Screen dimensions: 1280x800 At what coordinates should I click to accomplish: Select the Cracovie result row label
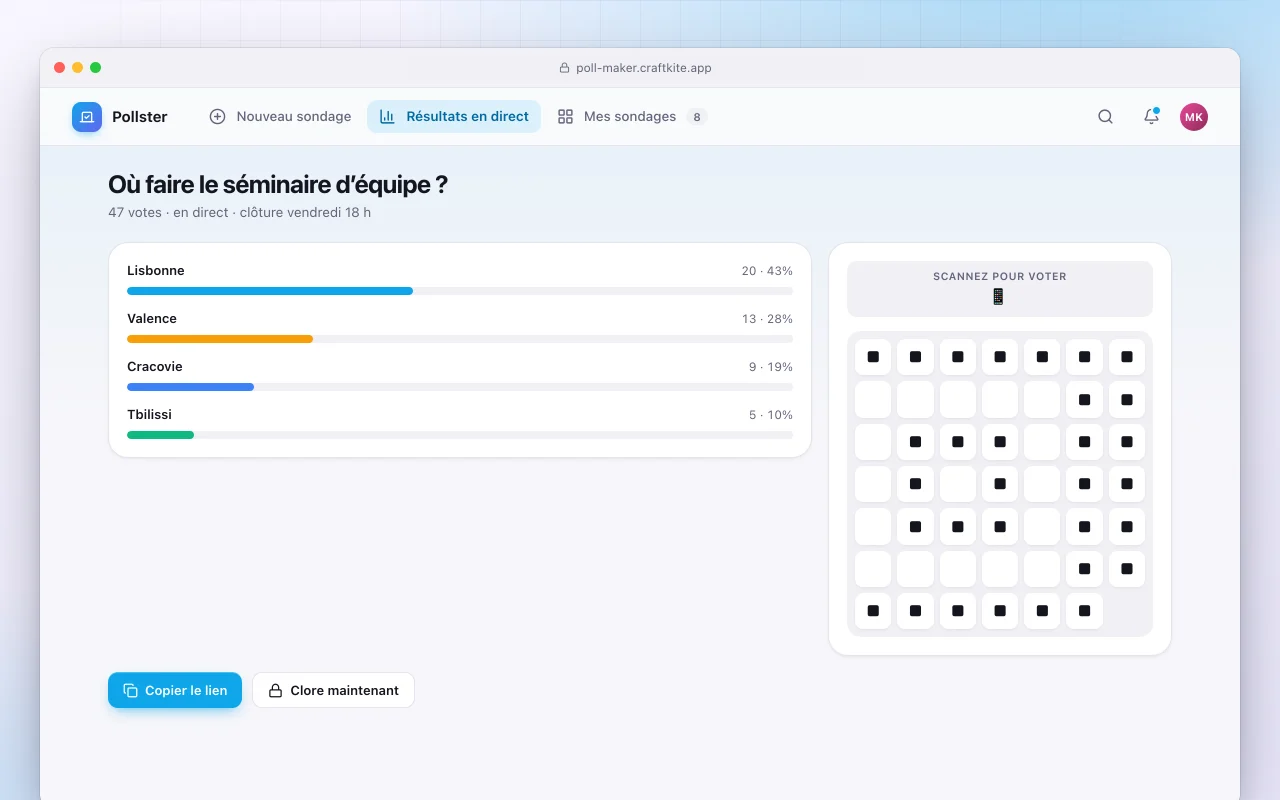(x=155, y=367)
